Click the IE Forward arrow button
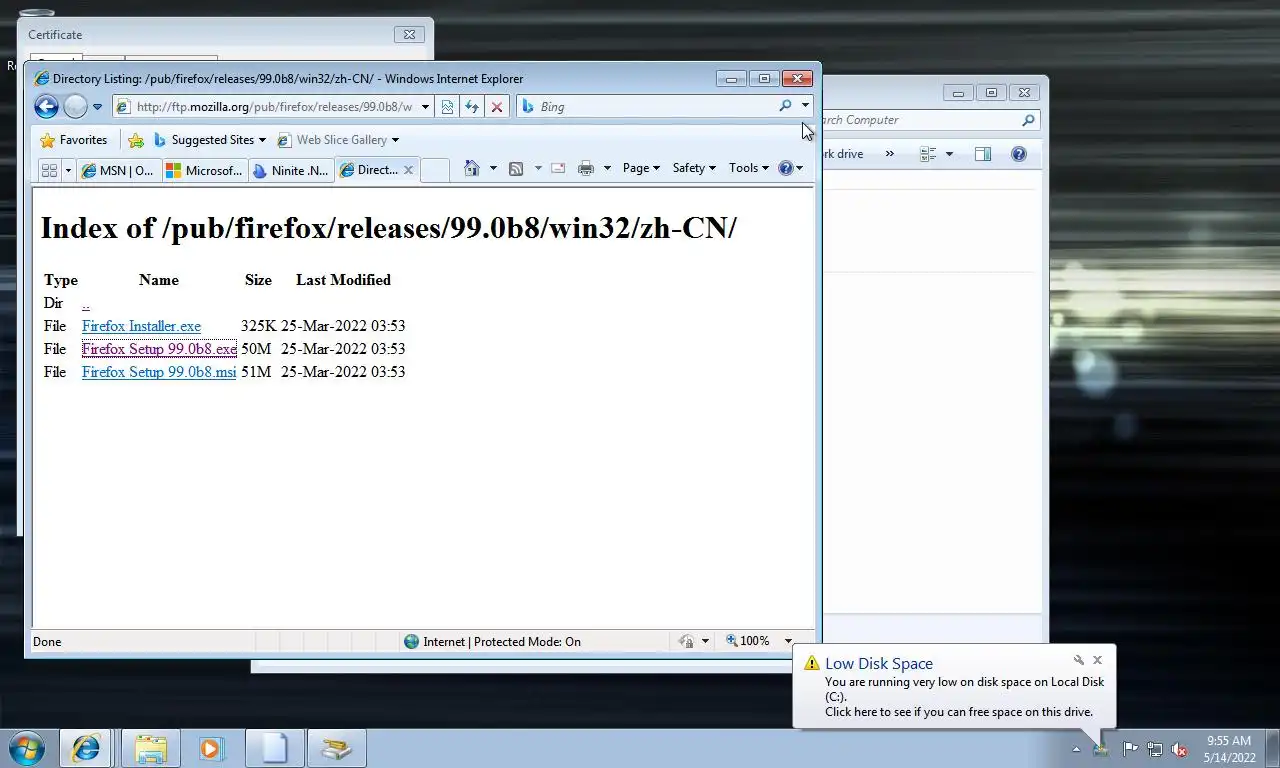The width and height of the screenshot is (1280, 768). coord(76,106)
